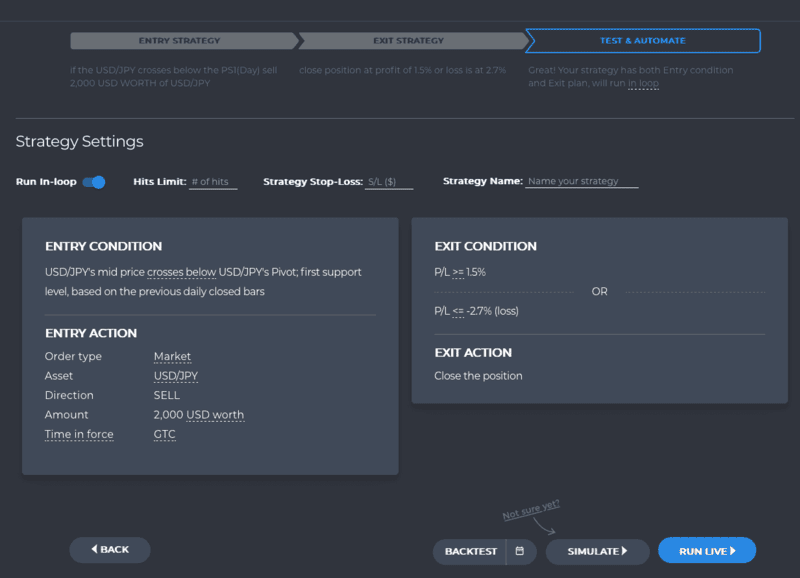Click the Hits Limit number field

point(213,180)
